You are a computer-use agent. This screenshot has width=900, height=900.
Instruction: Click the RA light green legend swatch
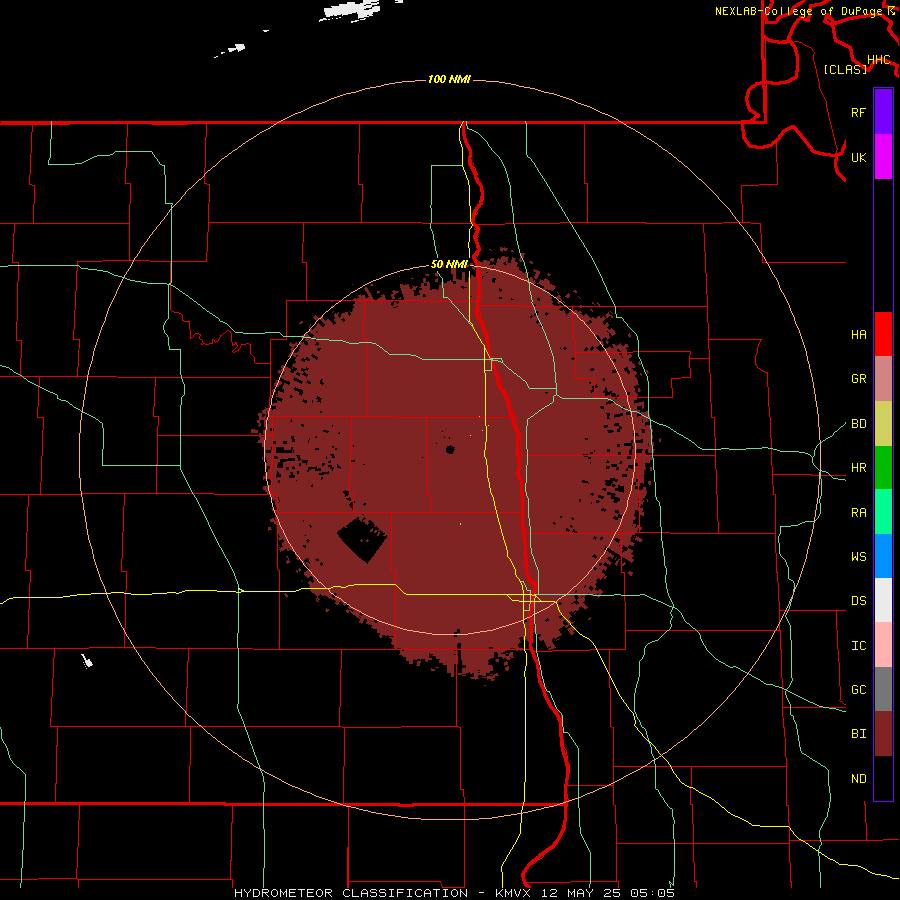pos(883,511)
